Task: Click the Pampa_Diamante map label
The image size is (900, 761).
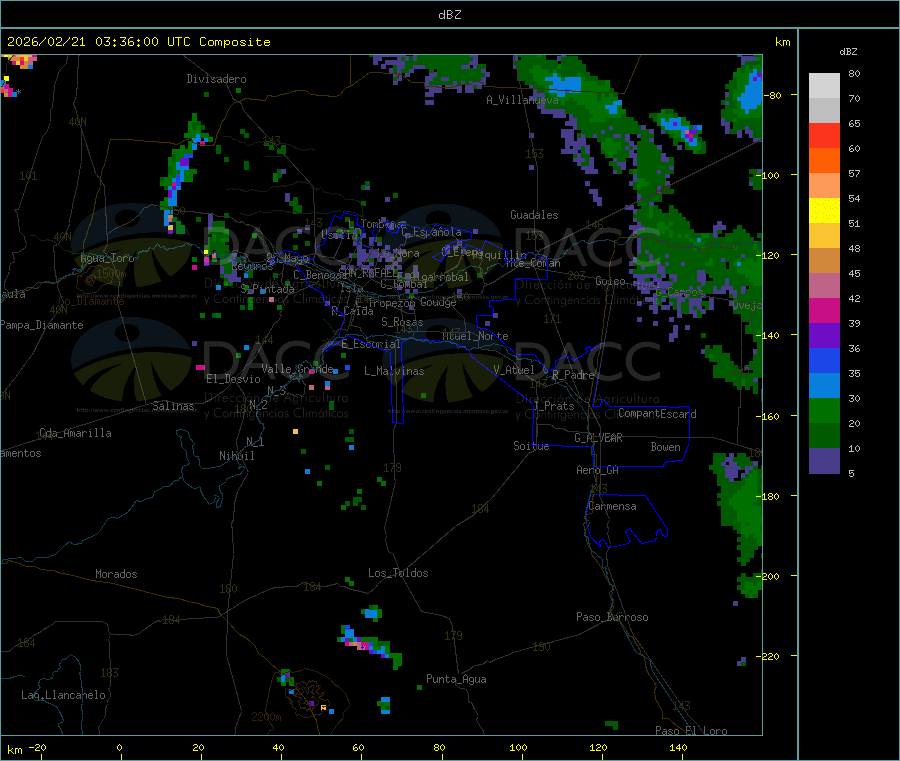Action: tap(41, 325)
